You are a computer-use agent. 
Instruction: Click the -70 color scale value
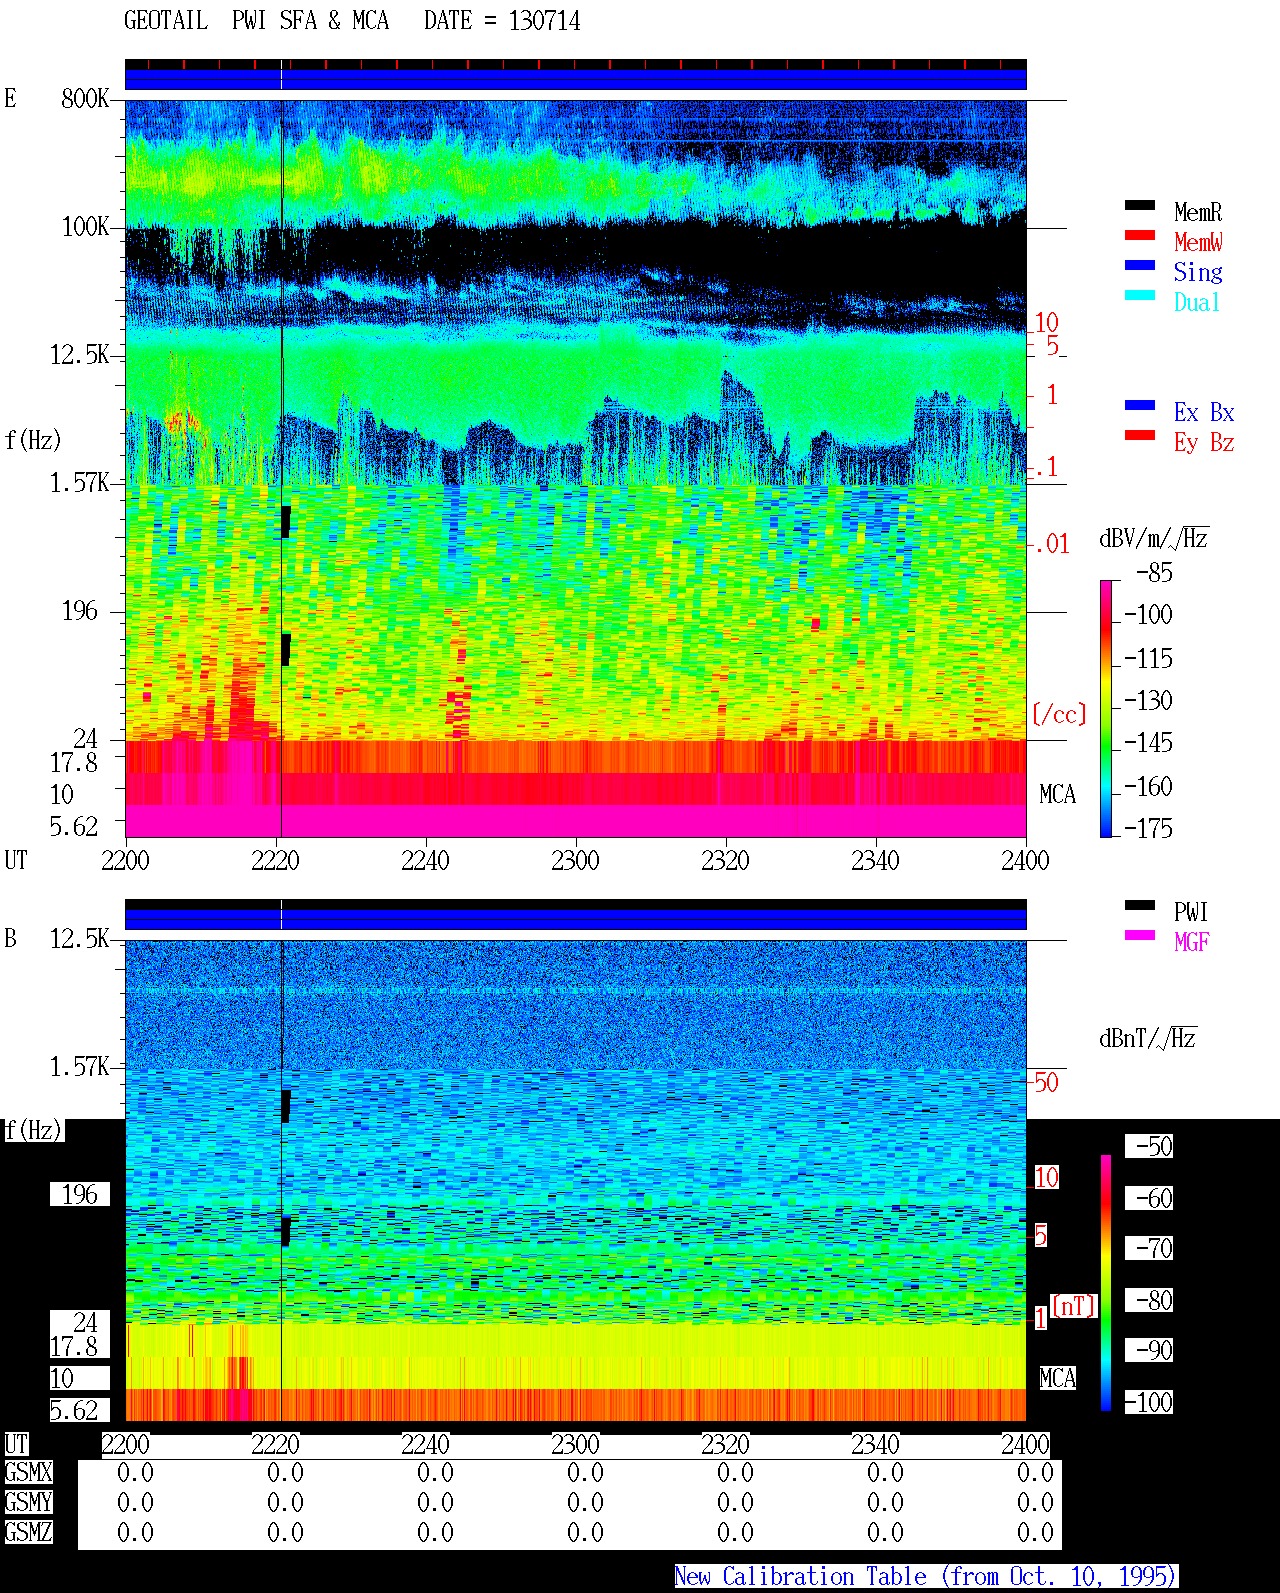click(x=1149, y=1248)
